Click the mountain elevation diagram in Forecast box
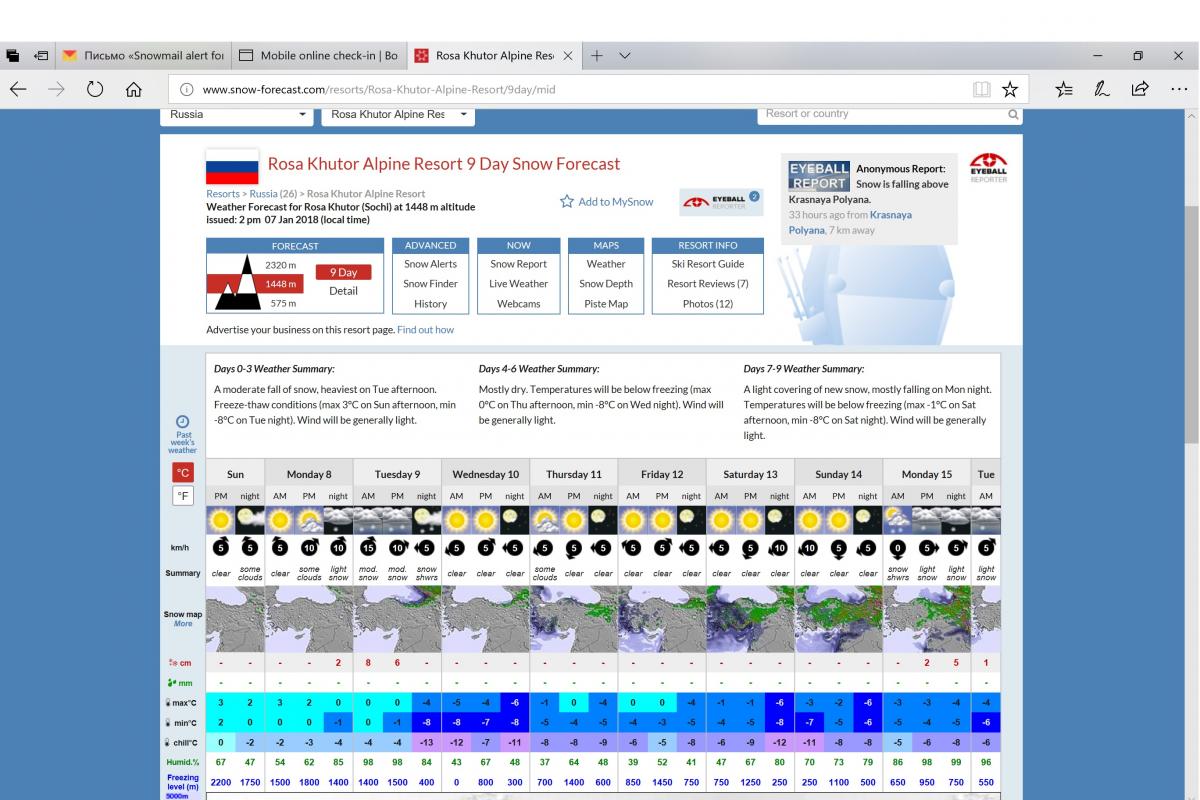The width and height of the screenshot is (1200, 800). tap(239, 282)
